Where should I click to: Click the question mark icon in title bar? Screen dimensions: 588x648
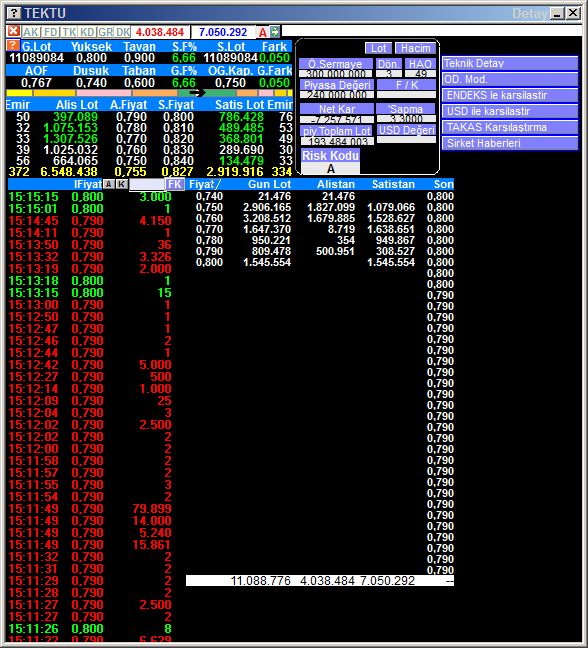pos(14,13)
